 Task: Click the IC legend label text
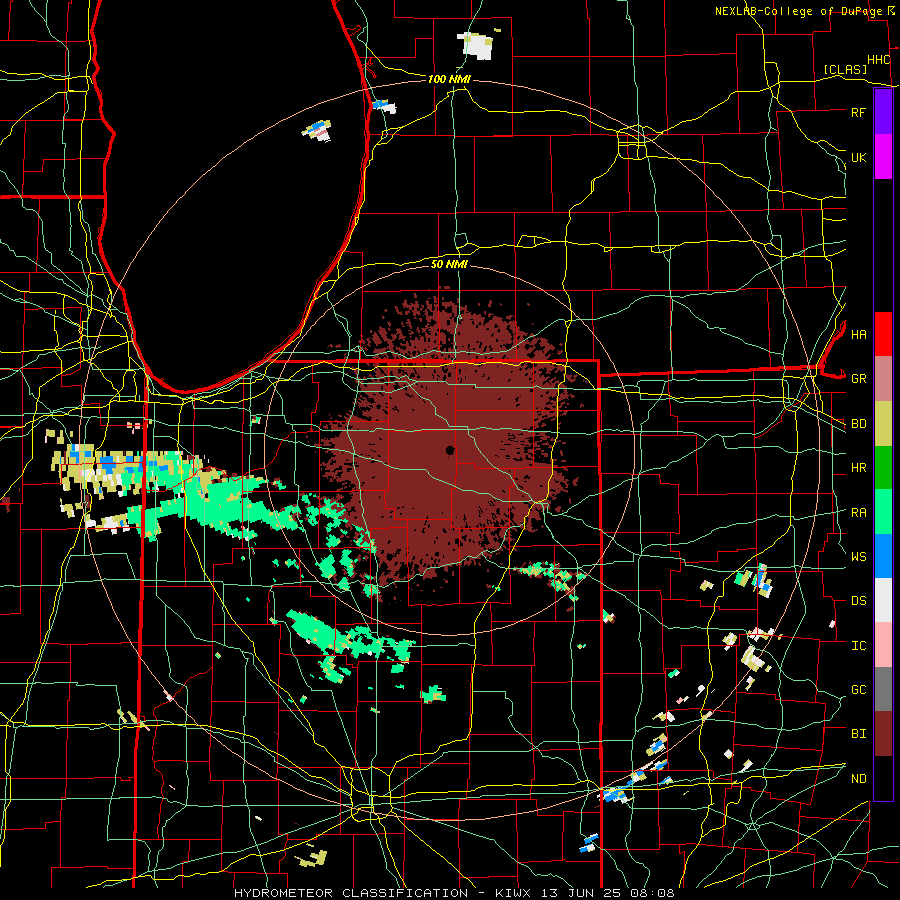pos(859,646)
